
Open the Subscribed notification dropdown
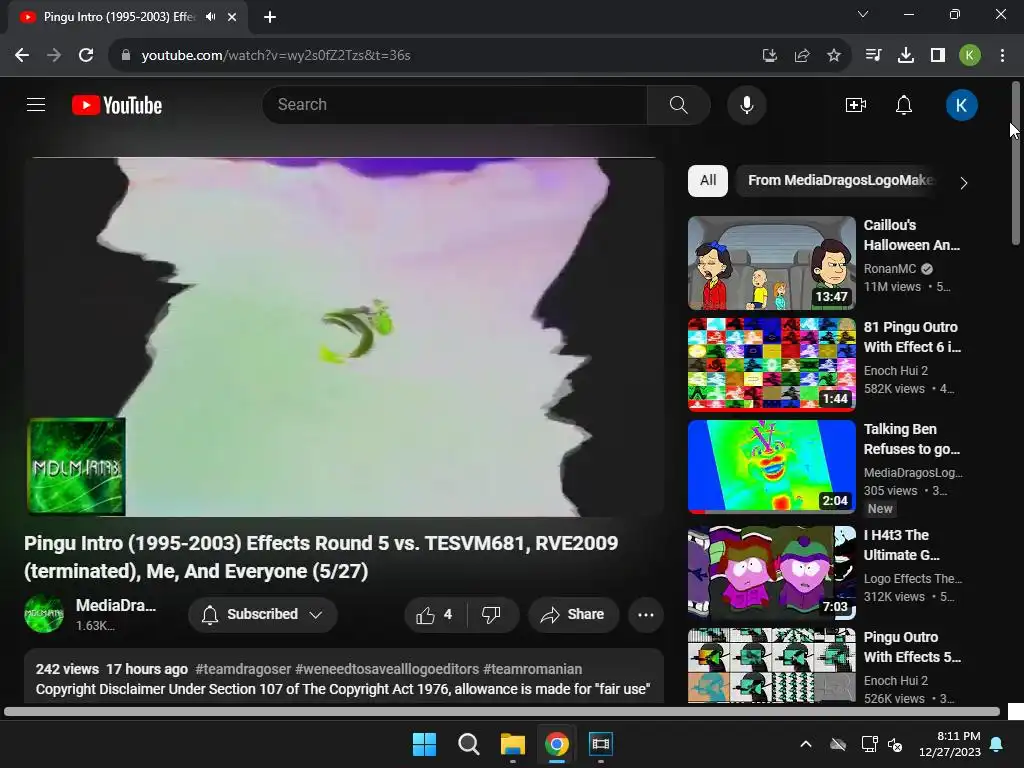coord(263,615)
